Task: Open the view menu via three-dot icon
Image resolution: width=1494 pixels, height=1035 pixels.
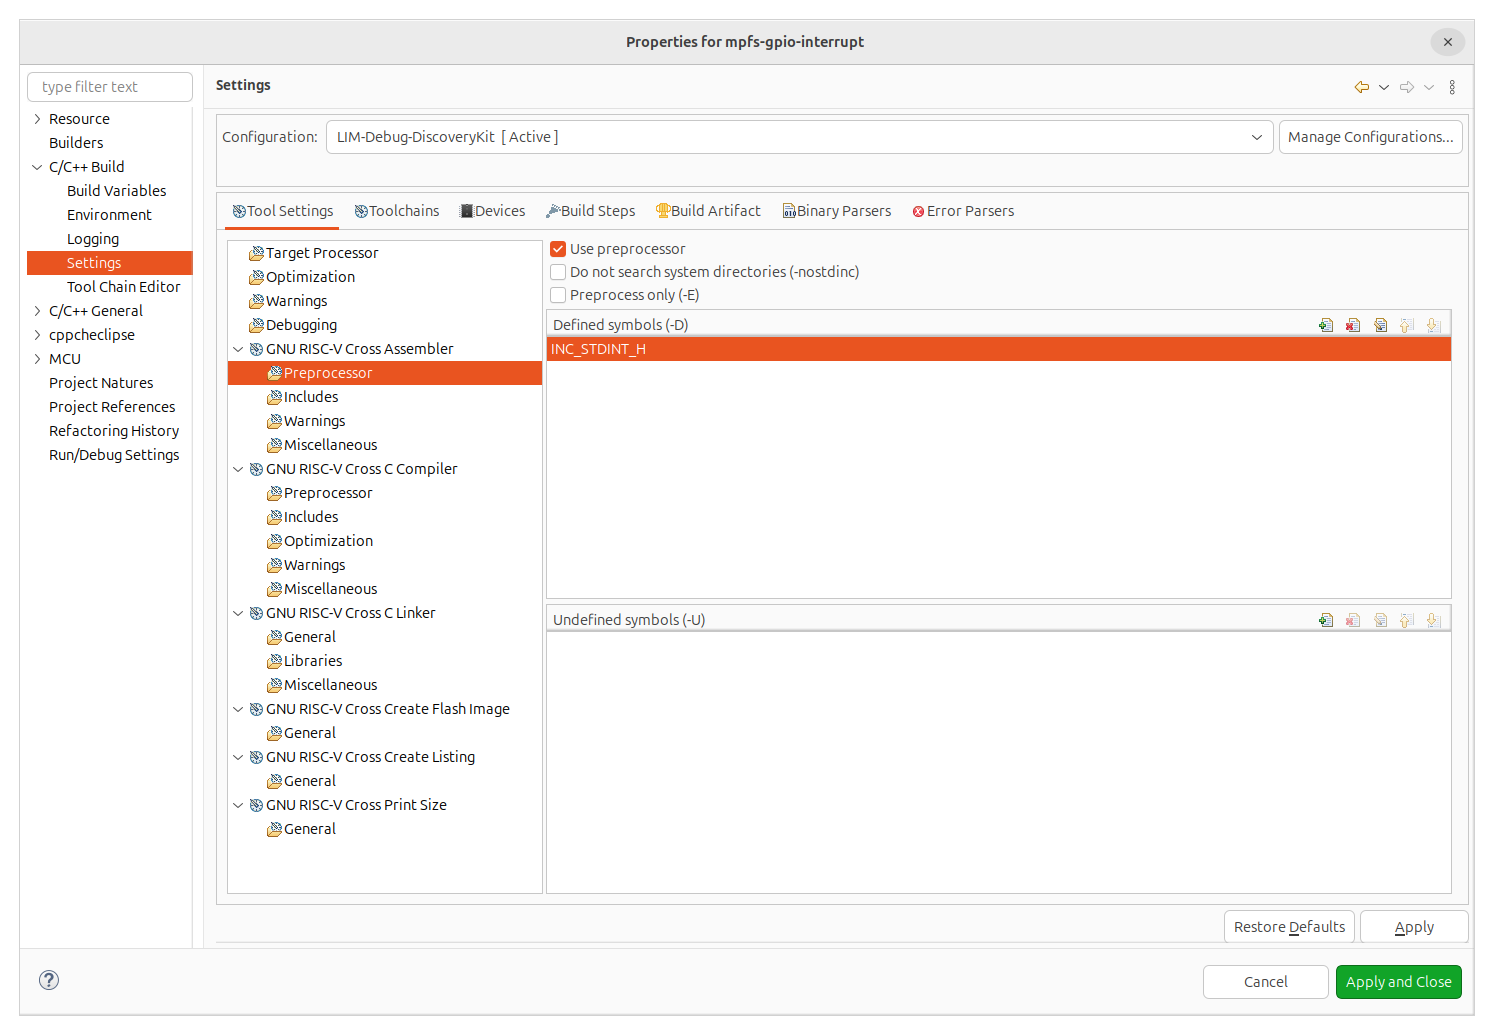Action: (1452, 87)
